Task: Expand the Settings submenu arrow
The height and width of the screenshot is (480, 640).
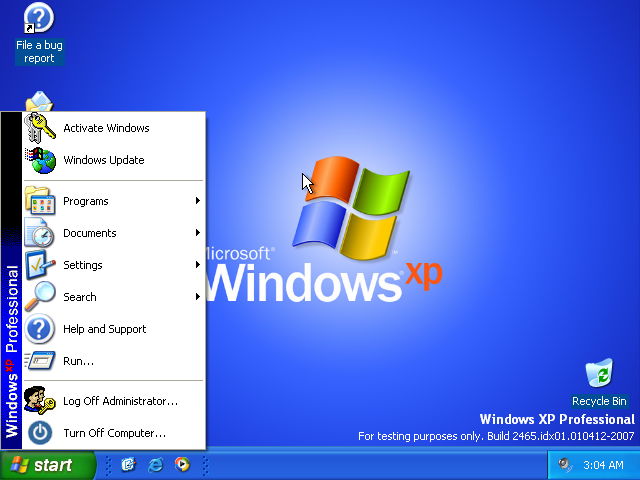Action: tap(198, 264)
